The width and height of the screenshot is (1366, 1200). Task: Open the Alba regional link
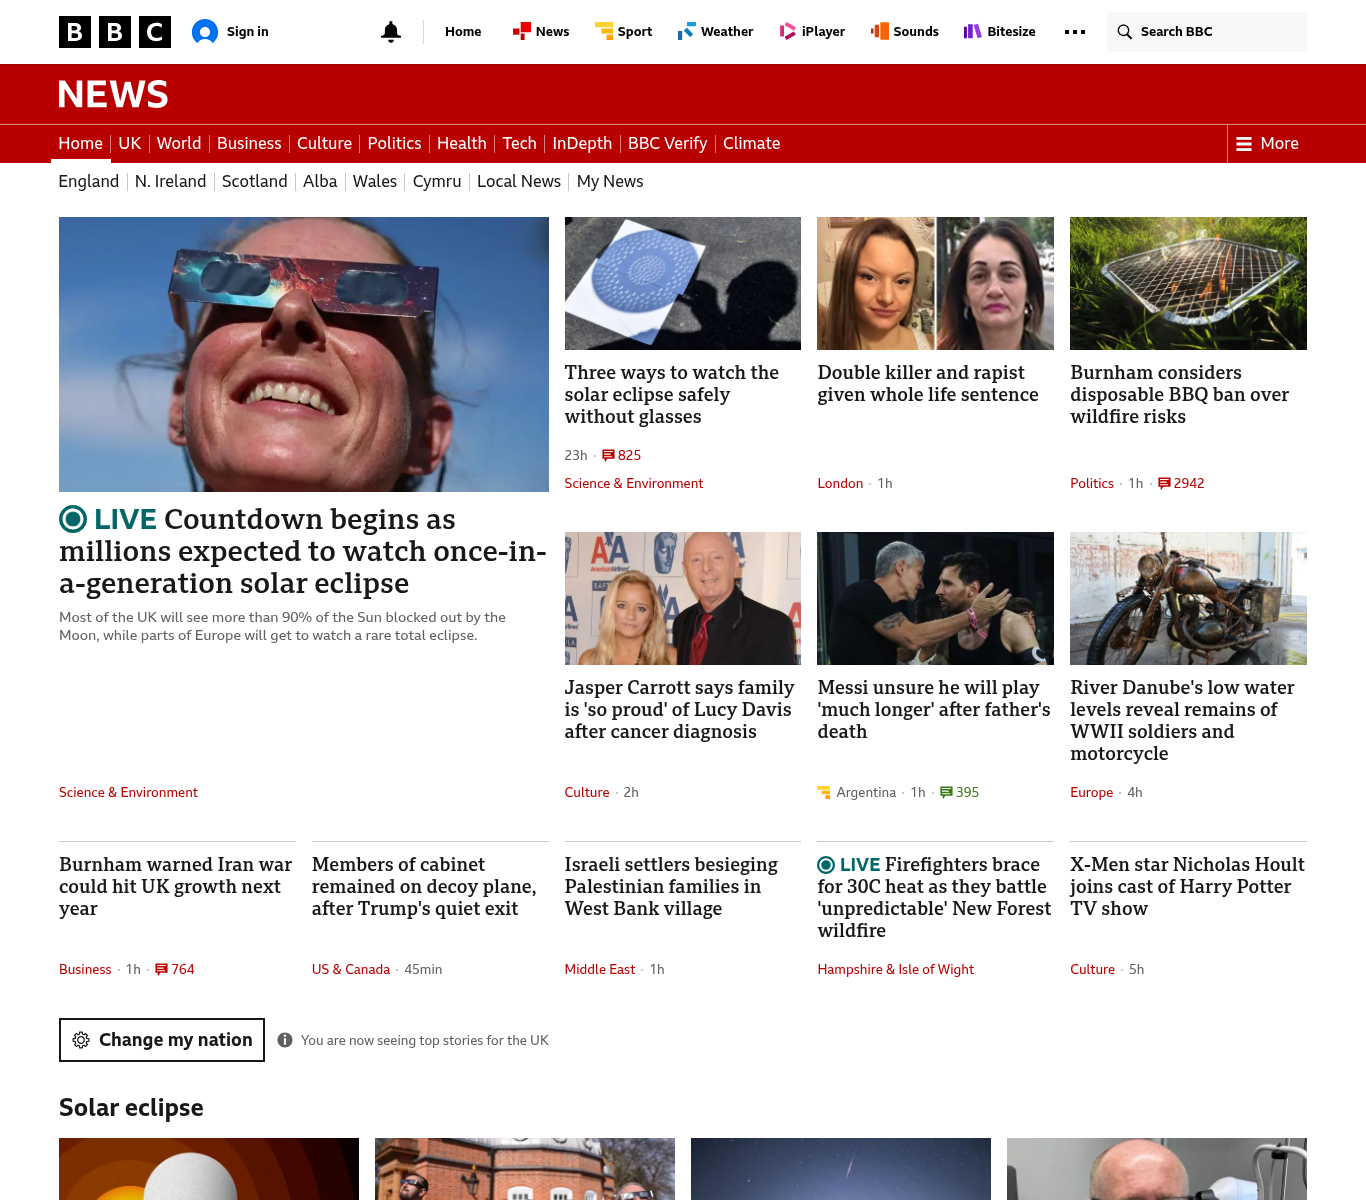coord(320,181)
